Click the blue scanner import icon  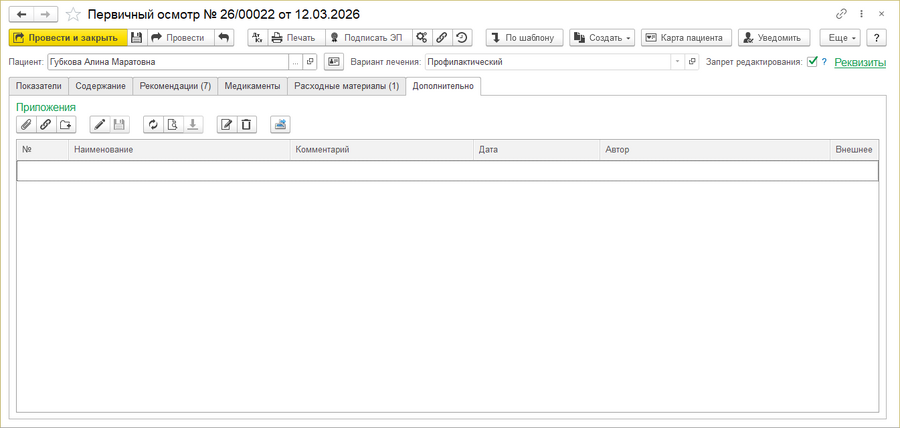click(x=281, y=124)
